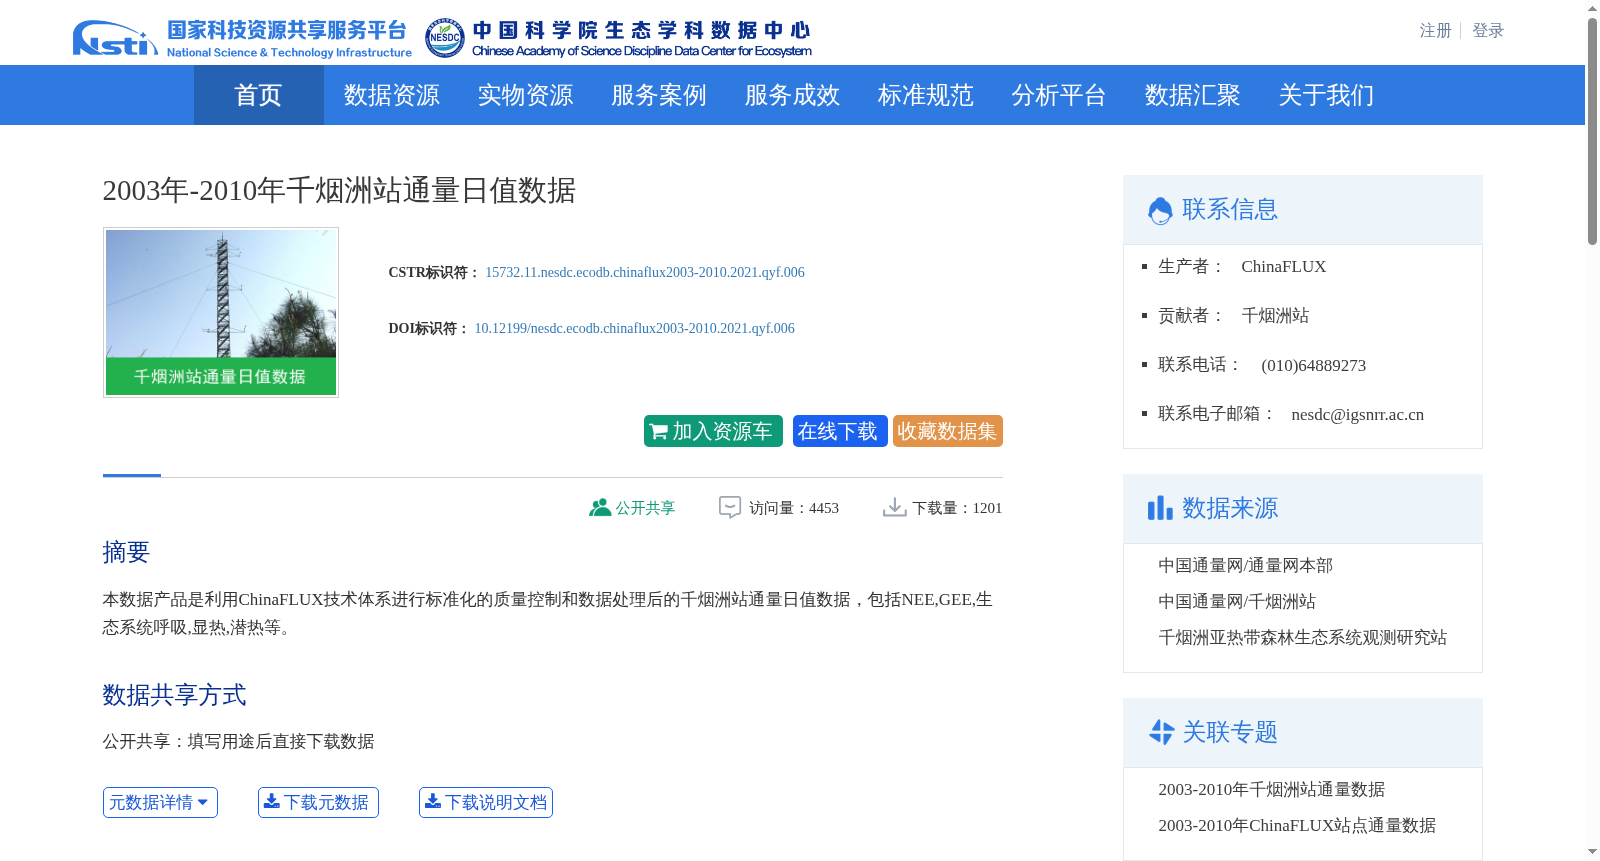This screenshot has width=1600, height=861.
Task: Open the 服务成效 menu item
Action: [792, 95]
